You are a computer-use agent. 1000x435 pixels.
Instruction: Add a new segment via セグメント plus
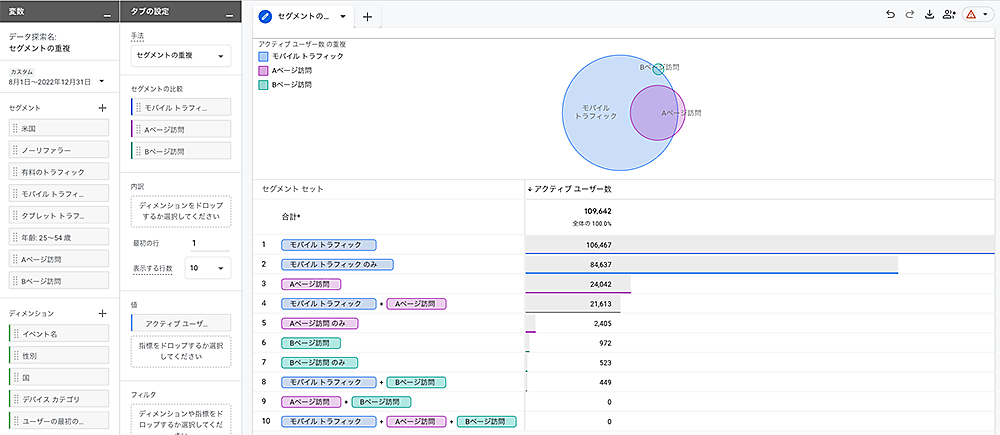coord(102,107)
